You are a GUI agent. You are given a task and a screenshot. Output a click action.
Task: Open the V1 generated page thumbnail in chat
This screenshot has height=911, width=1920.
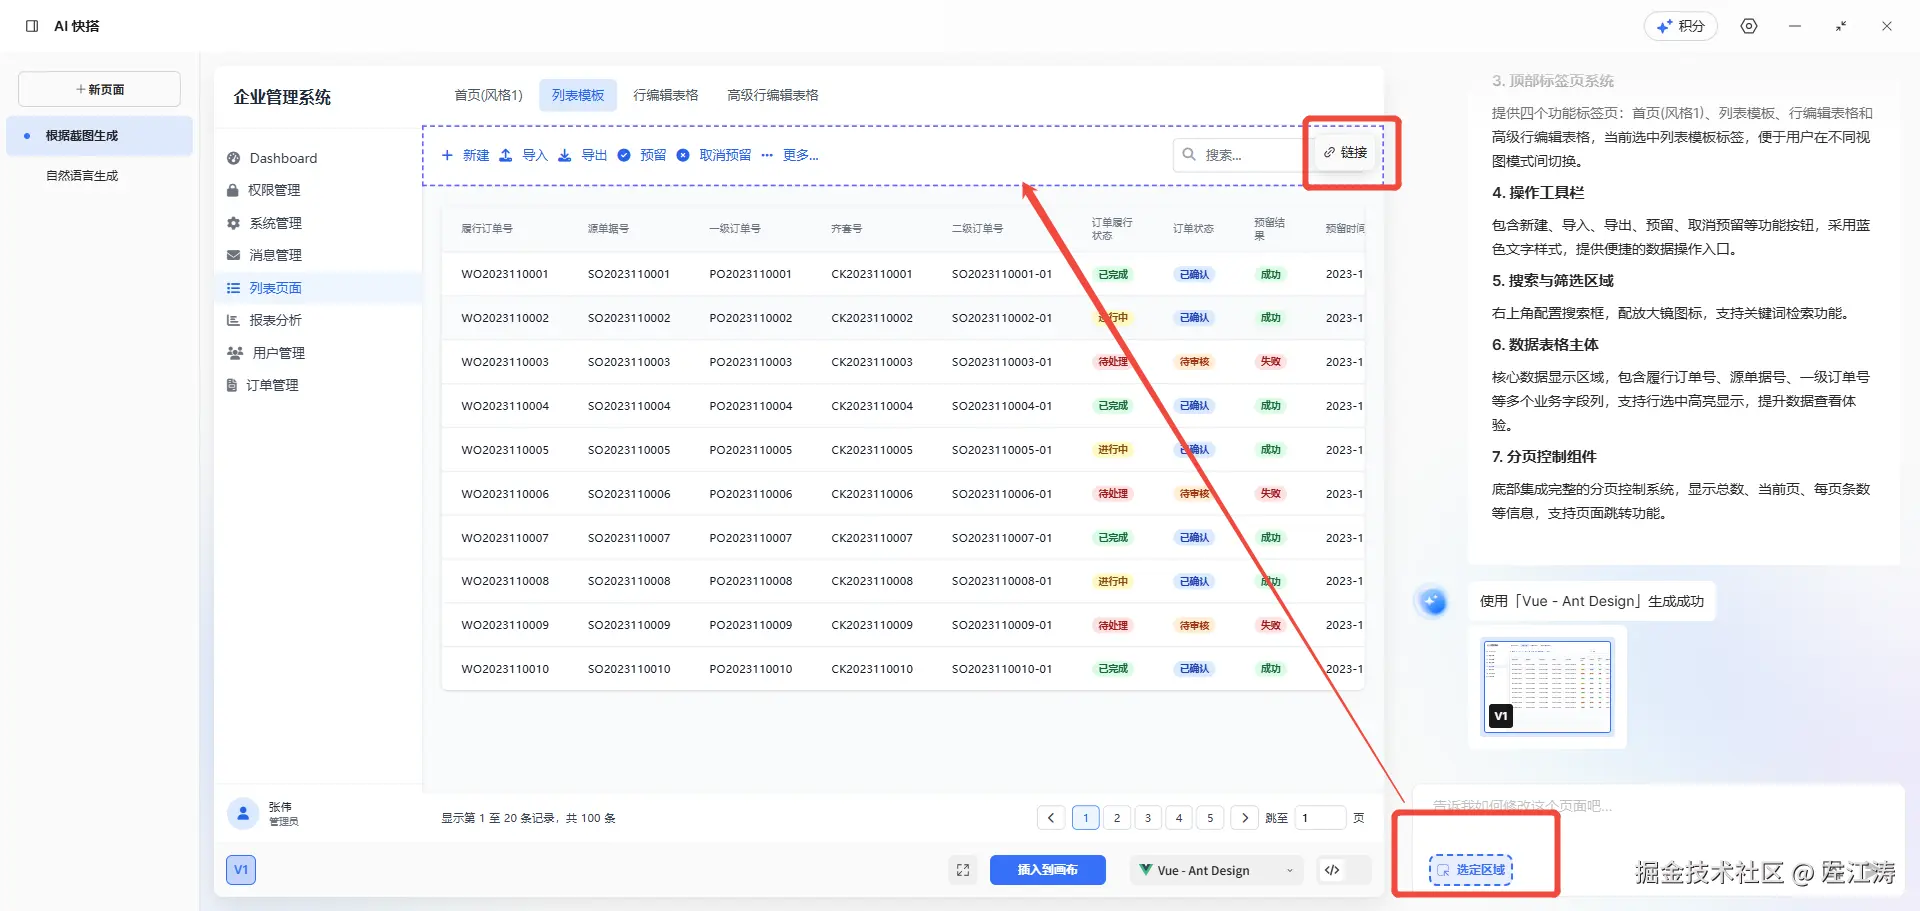click(x=1548, y=687)
